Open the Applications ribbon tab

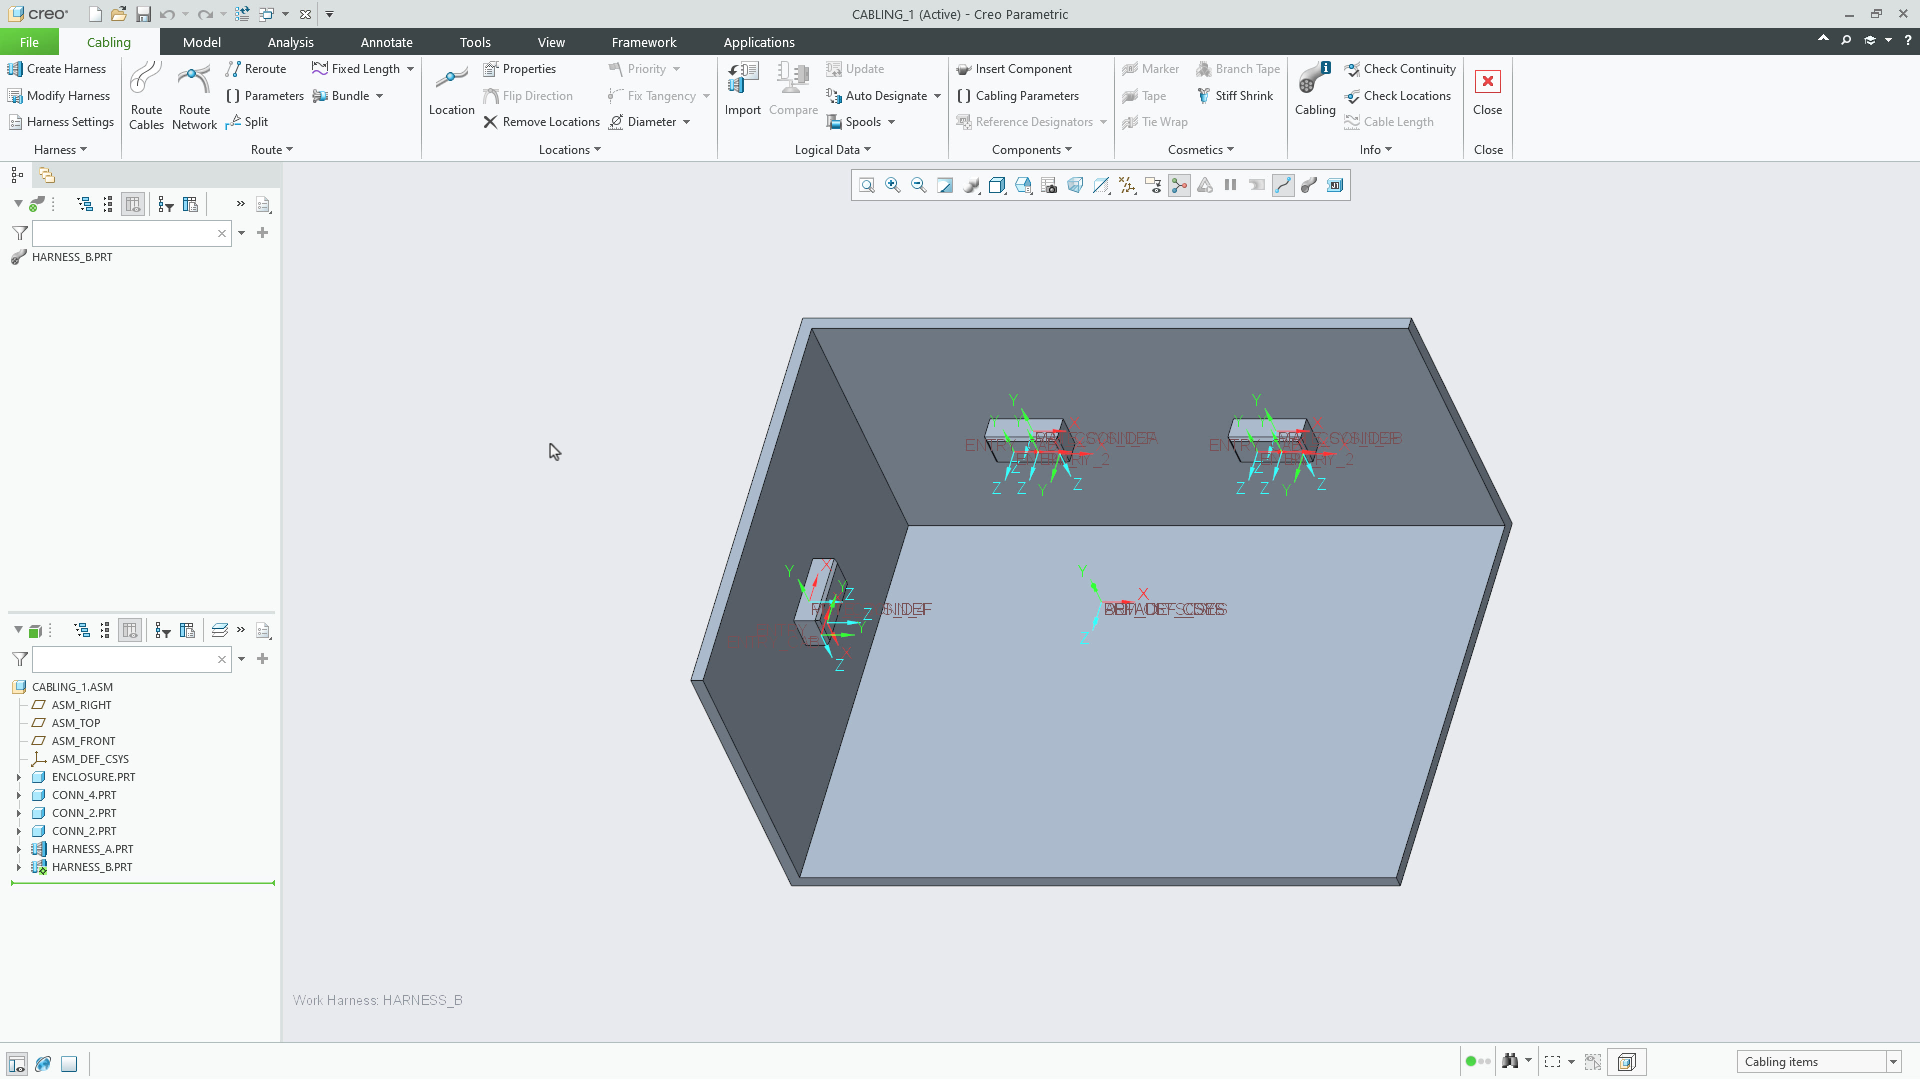tap(759, 42)
